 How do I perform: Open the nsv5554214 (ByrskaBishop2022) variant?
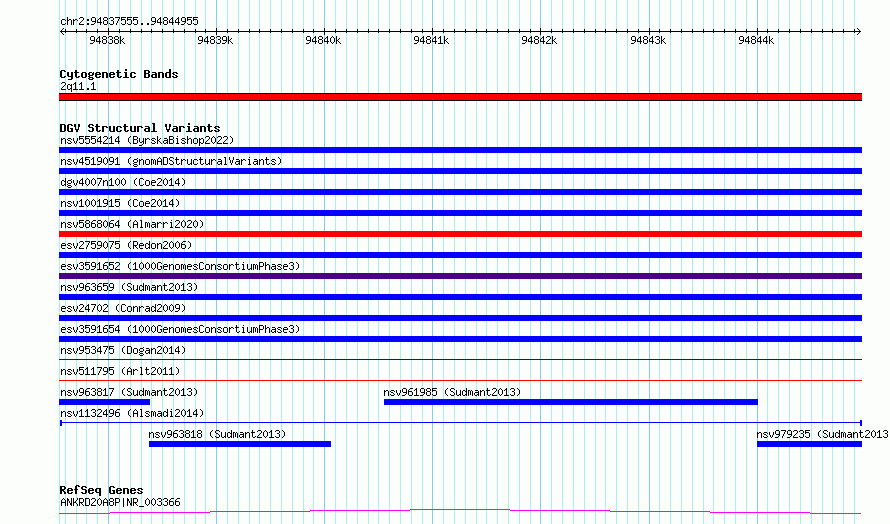(x=460, y=150)
